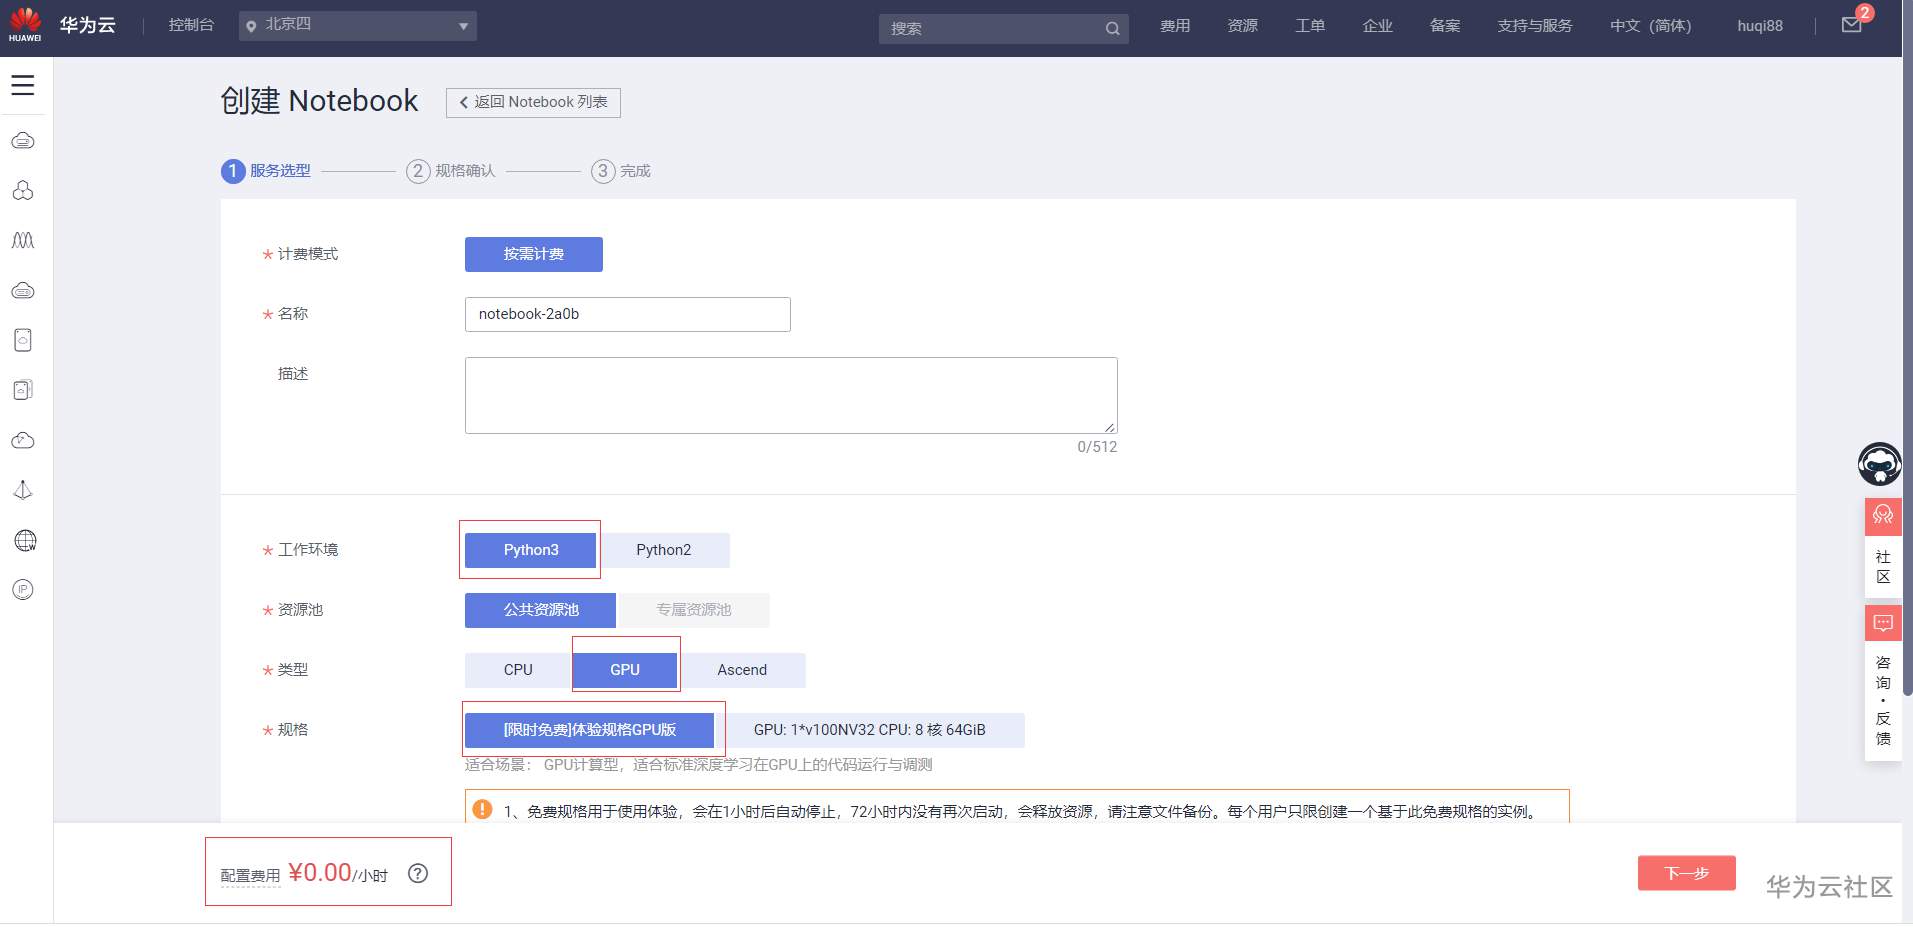Open the 社区 community side tile
The width and height of the screenshot is (1913, 927).
[x=1883, y=547]
